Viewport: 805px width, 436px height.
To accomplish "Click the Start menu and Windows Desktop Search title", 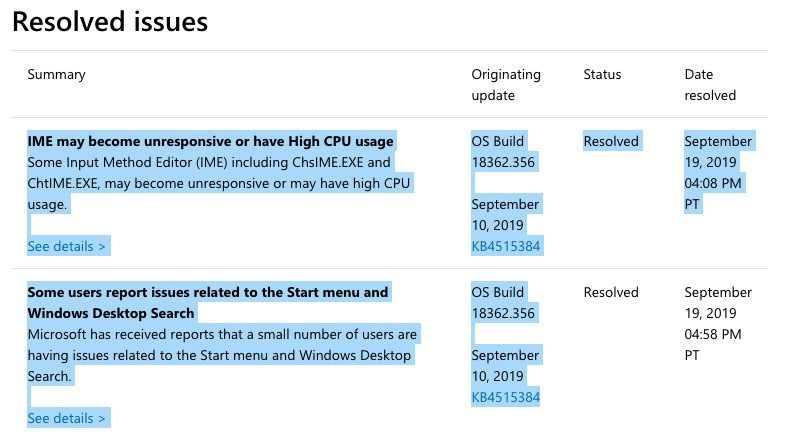I will point(207,302).
